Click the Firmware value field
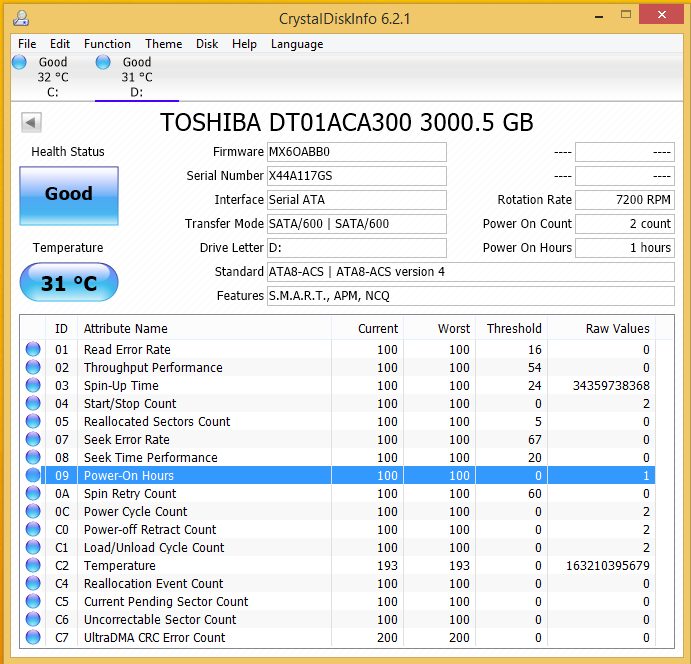Viewport: 691px width, 664px height. click(x=356, y=152)
